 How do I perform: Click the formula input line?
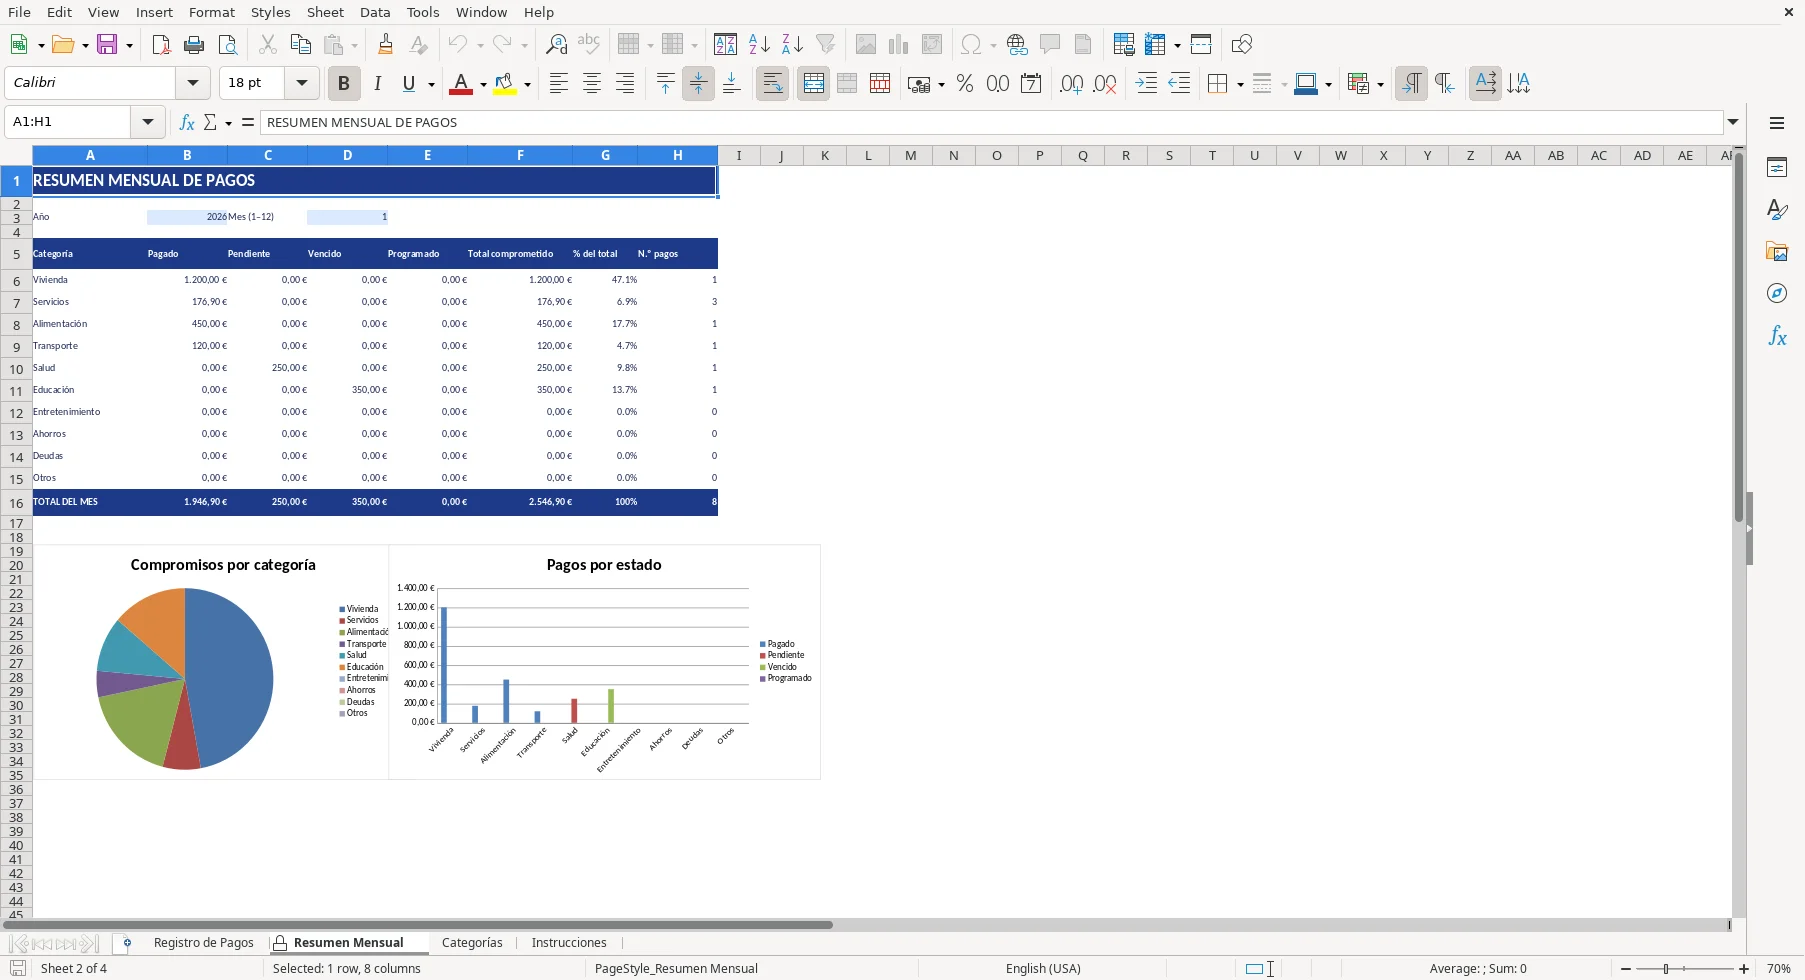coord(992,122)
